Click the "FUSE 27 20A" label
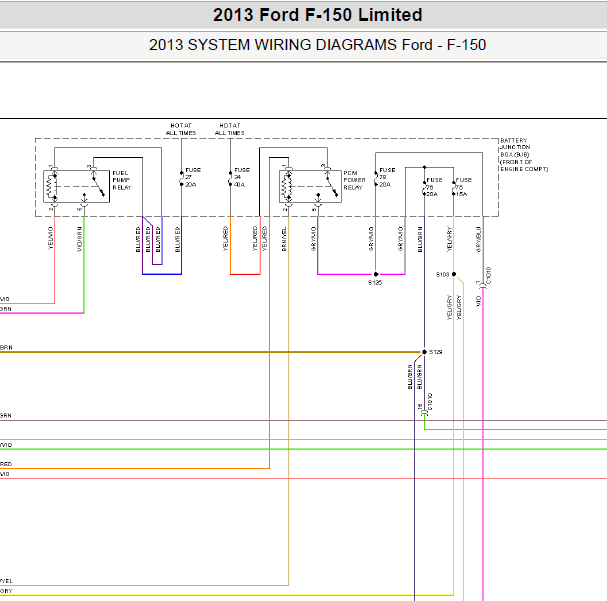Viewport: 607px width, 601px height. click(x=193, y=177)
